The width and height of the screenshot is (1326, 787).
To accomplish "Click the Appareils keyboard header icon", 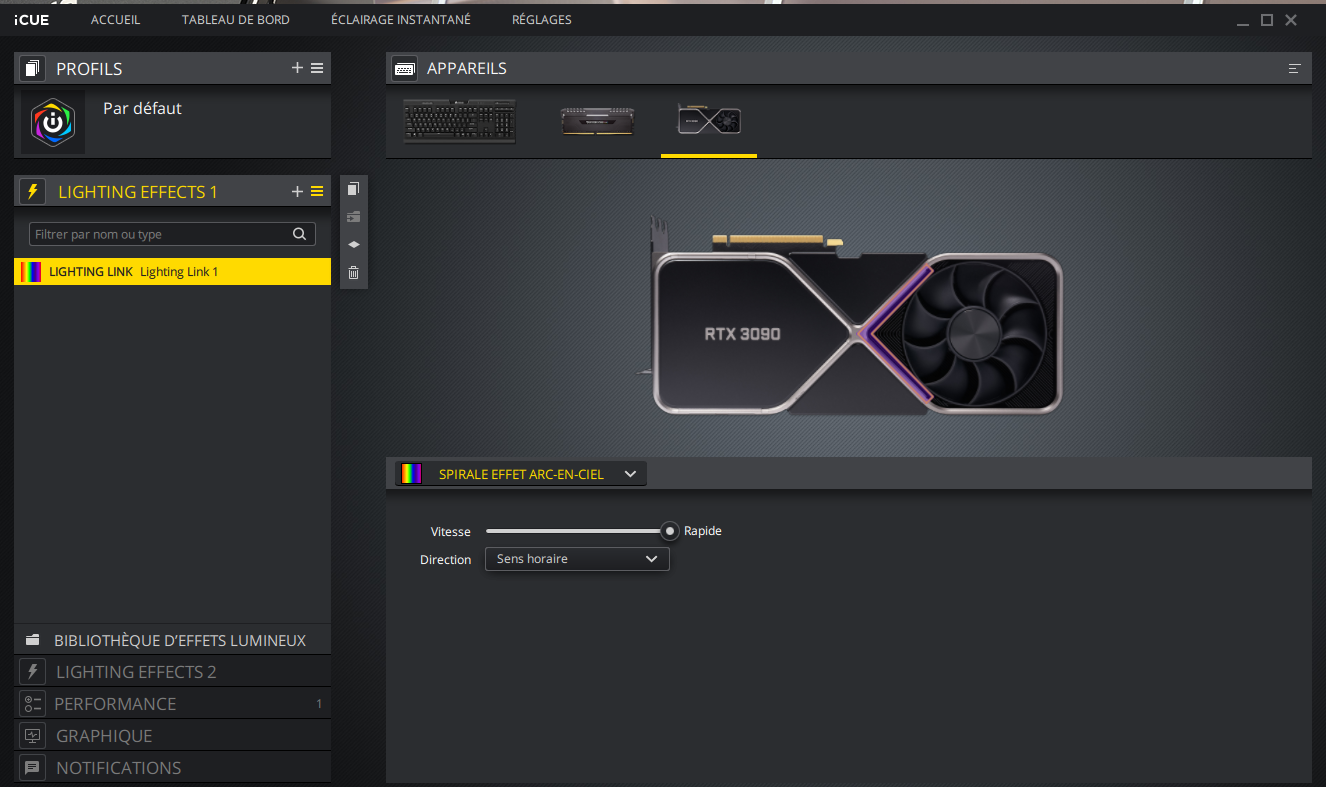I will (405, 68).
